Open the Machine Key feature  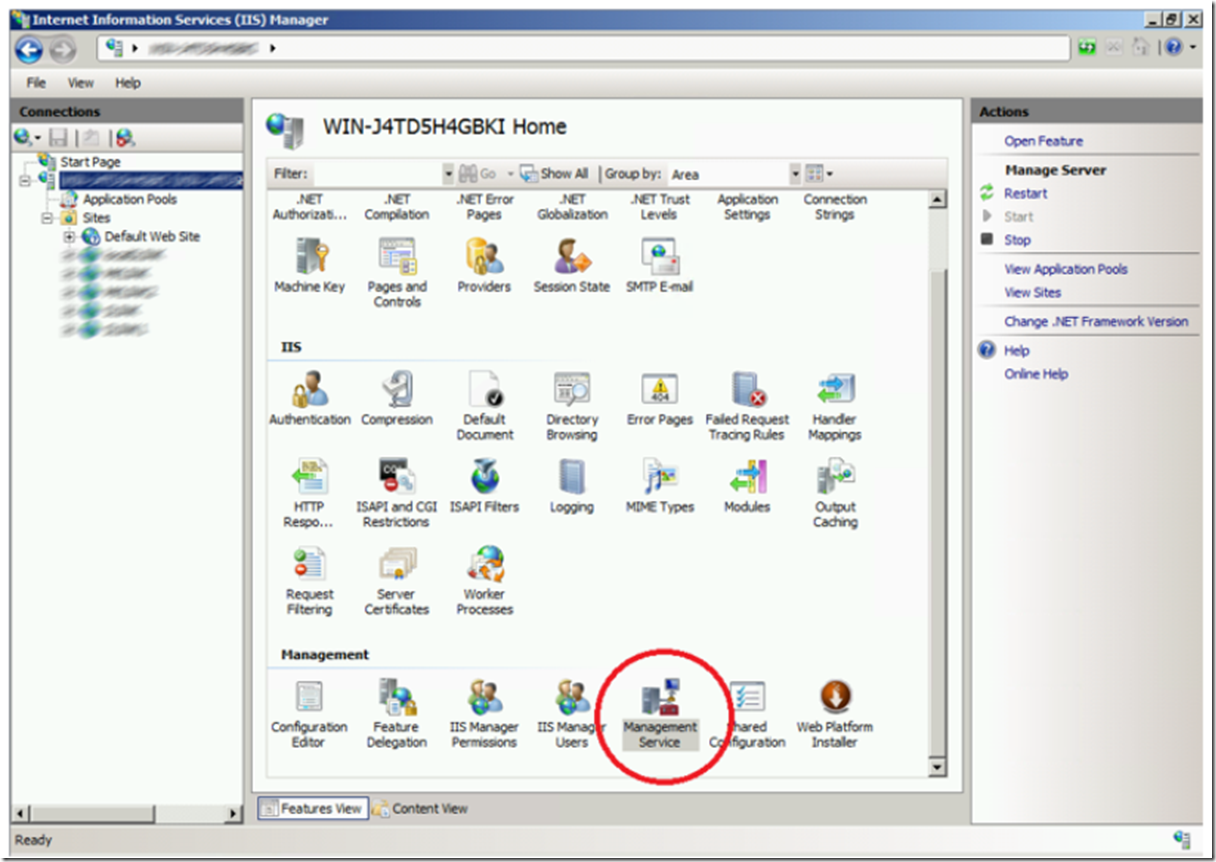pyautogui.click(x=309, y=266)
